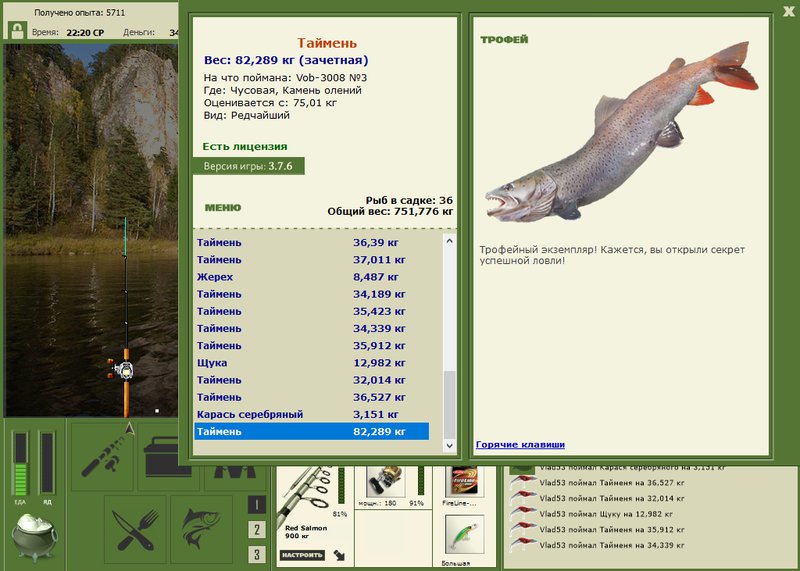
Task: Click the ЕДА food level bar
Action: (21, 463)
